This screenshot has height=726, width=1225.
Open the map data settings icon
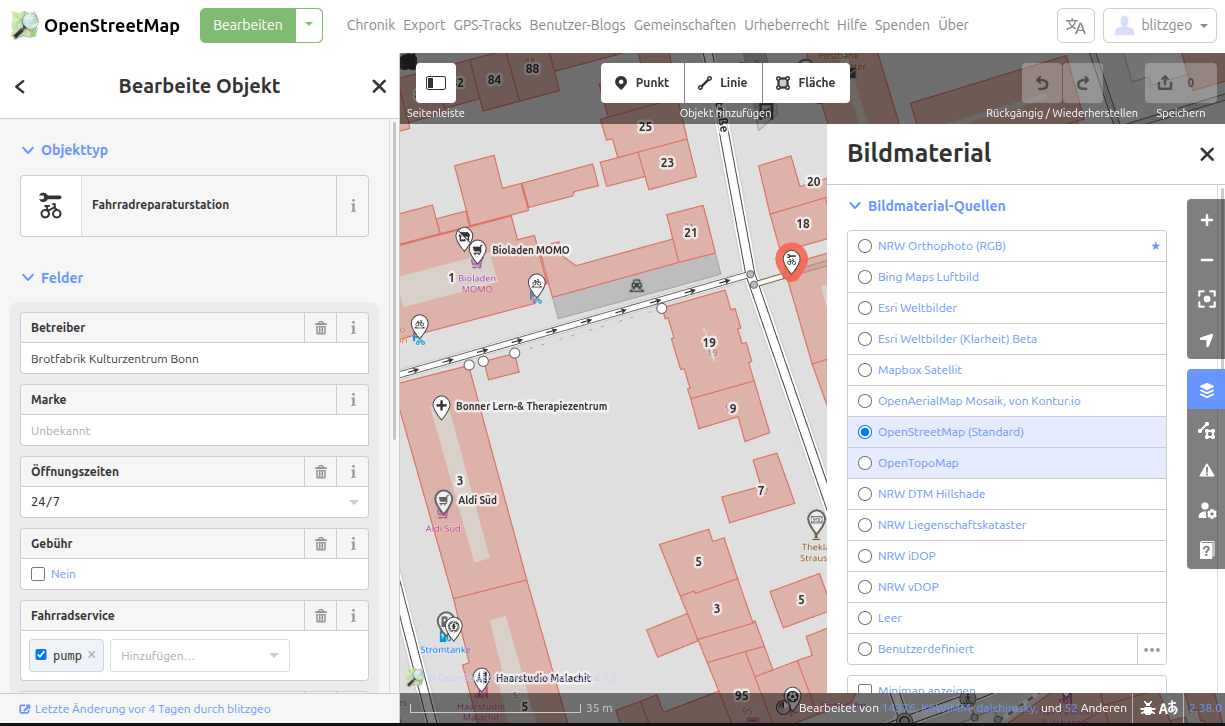pos(1206,431)
